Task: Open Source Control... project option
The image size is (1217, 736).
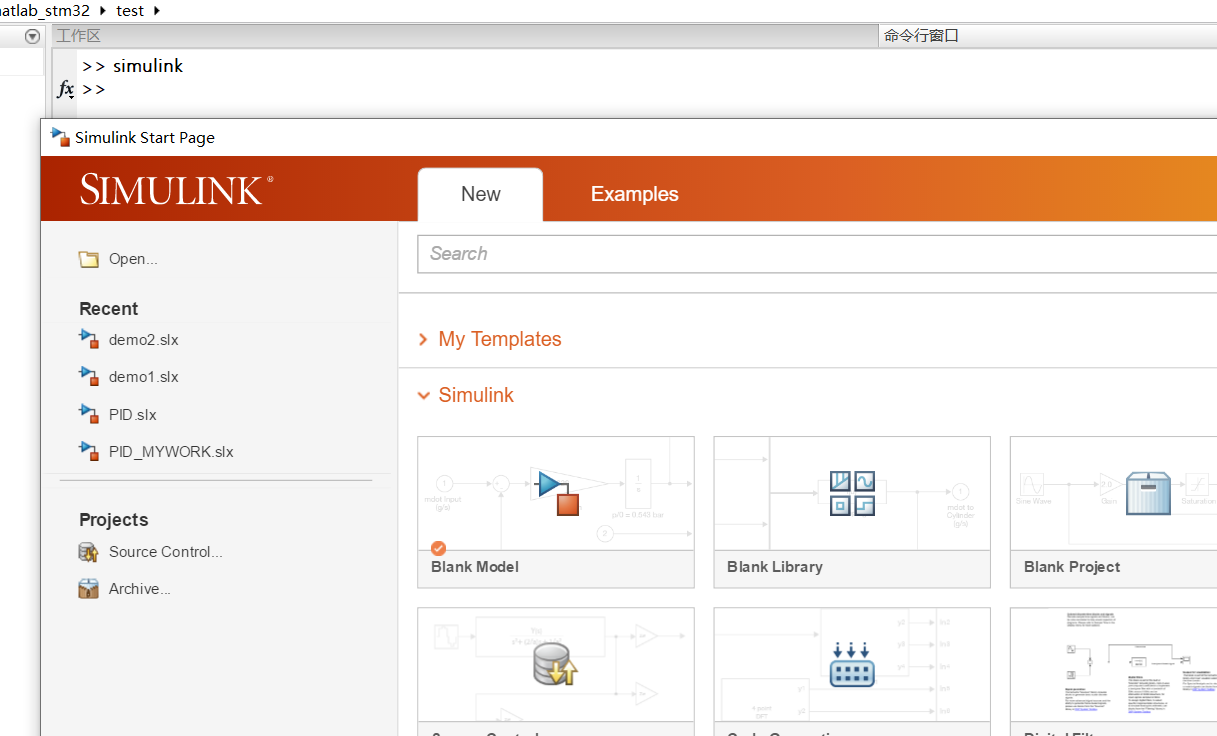Action: click(166, 552)
